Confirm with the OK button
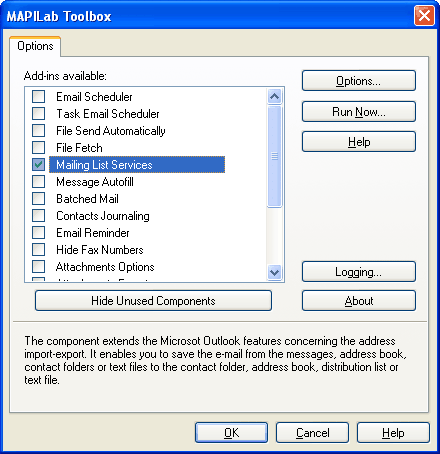 click(x=231, y=433)
